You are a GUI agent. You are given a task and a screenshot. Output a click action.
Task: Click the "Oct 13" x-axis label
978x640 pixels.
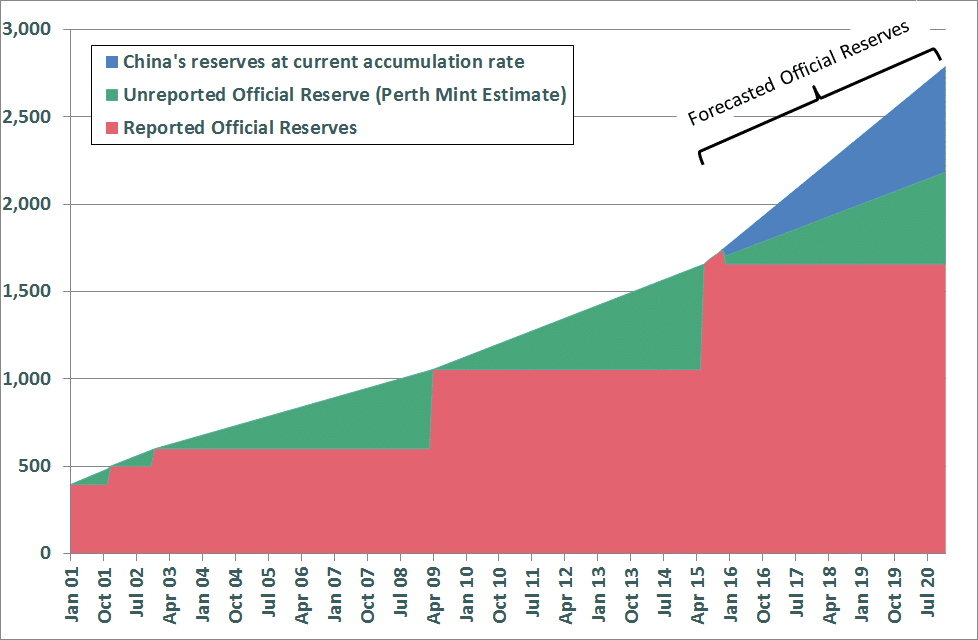coord(631,594)
